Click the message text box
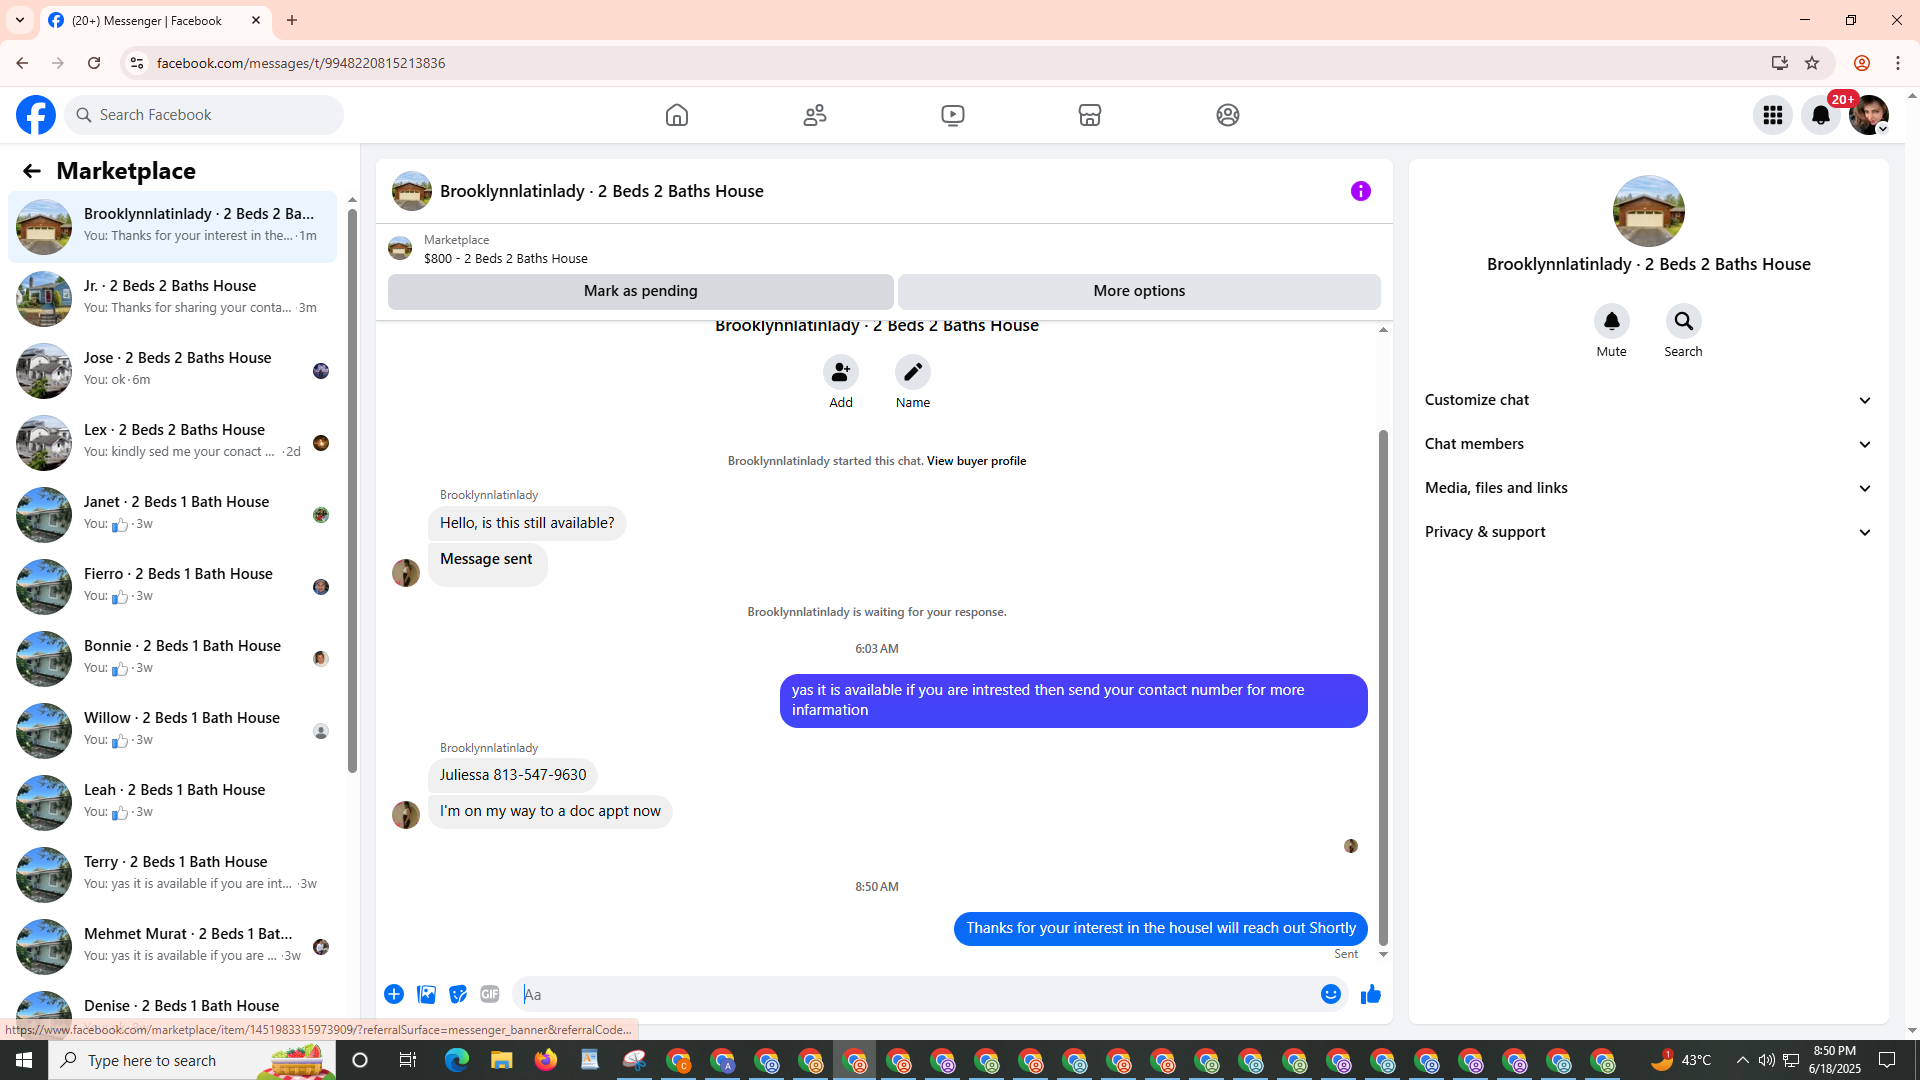Screen dimensions: 1920x1080 tap(915, 994)
